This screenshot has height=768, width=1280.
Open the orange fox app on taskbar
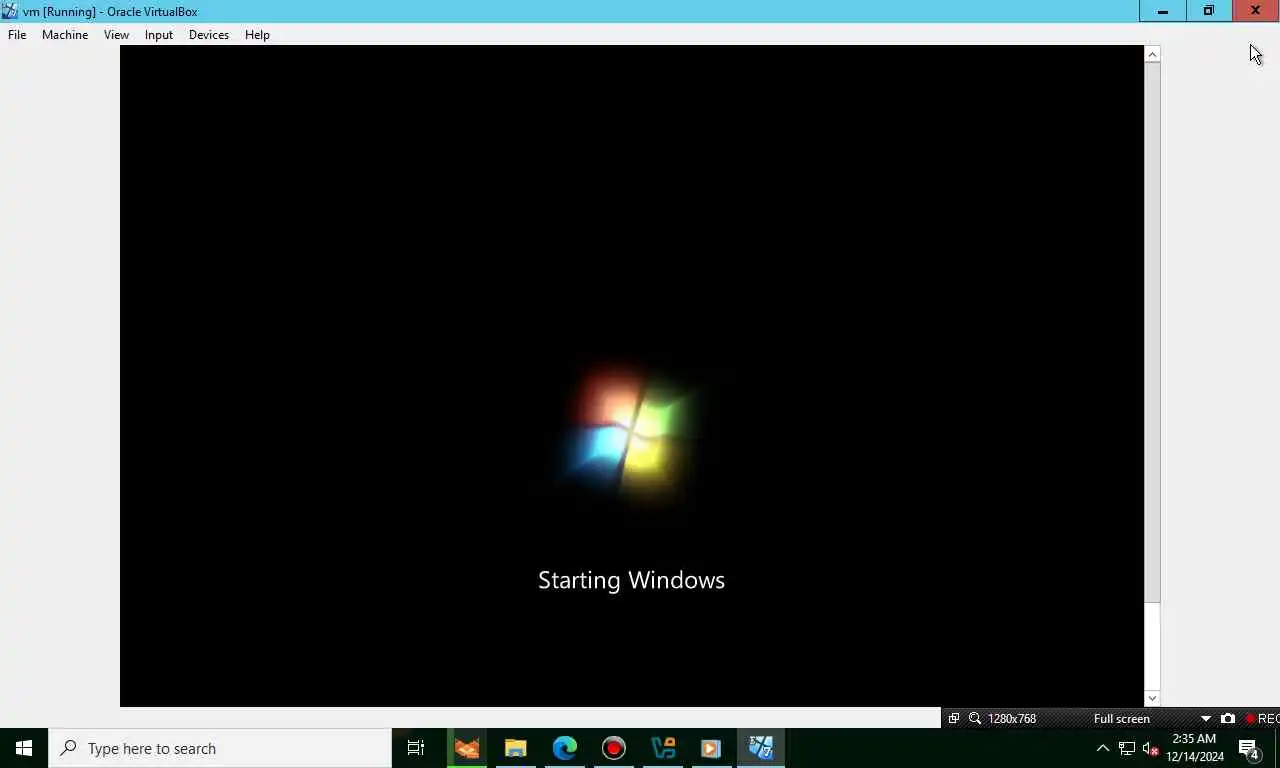tap(467, 748)
